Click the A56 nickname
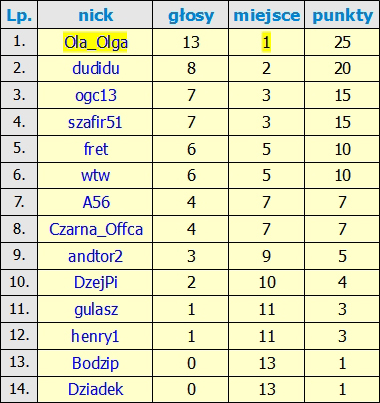Viewport: 380px width, 403px height. click(x=96, y=203)
